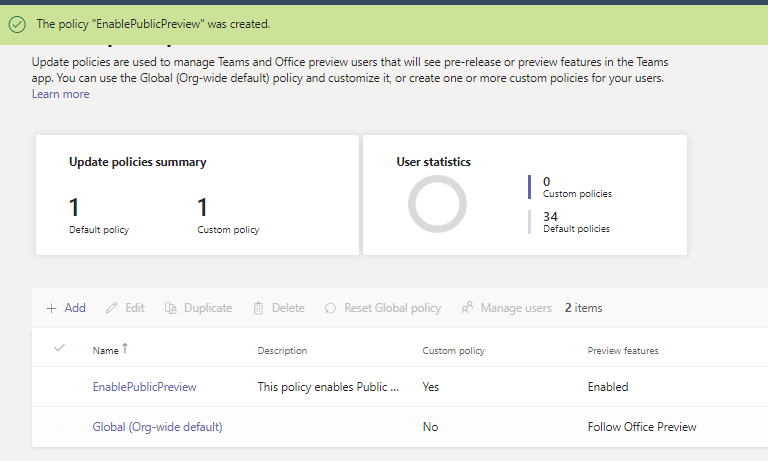Click the plus icon to add a policy
The height and width of the screenshot is (461, 768).
(51, 308)
